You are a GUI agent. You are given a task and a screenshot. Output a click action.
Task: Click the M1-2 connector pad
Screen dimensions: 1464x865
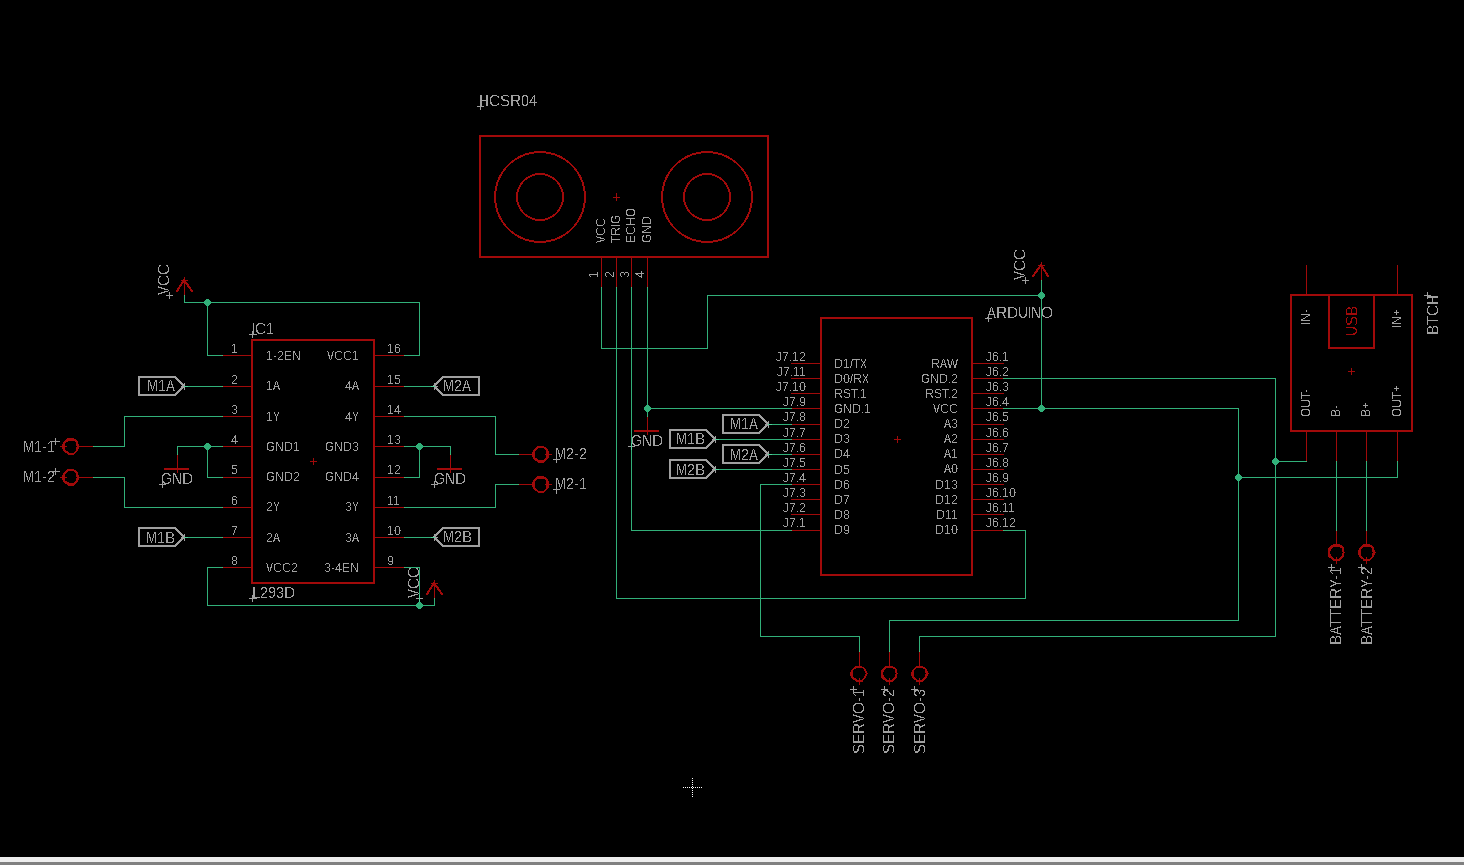pos(70,478)
